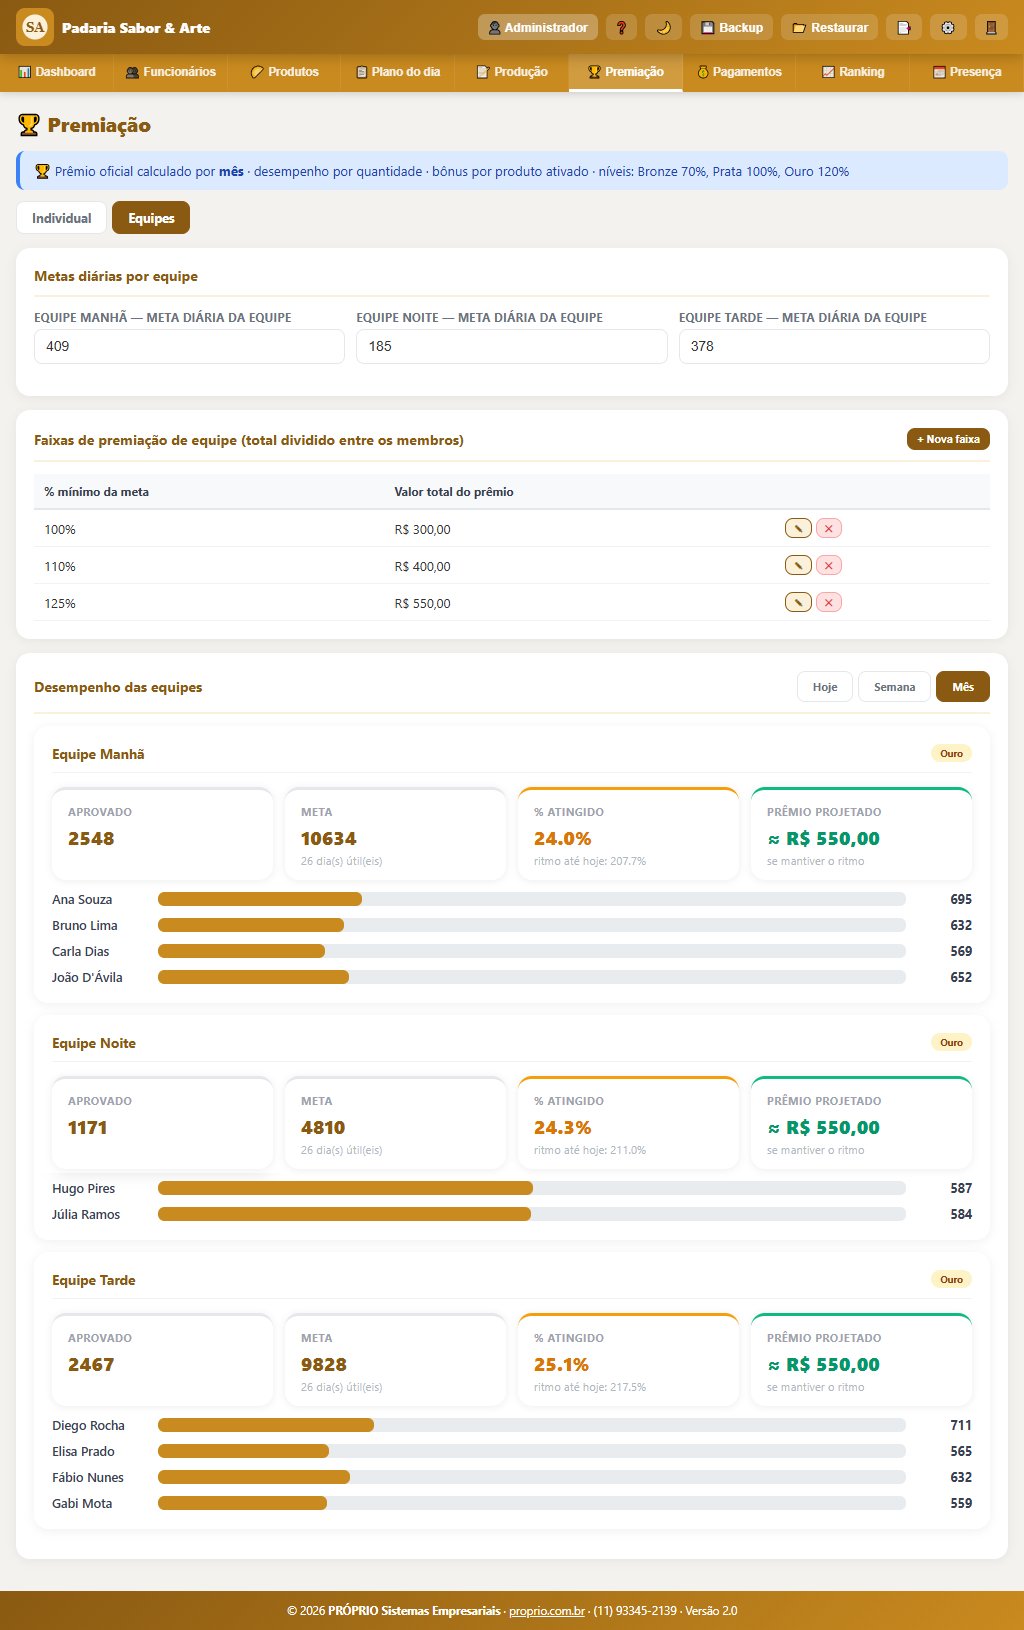Edit the 125% prize tier
The height and width of the screenshot is (1630, 1024).
798,602
